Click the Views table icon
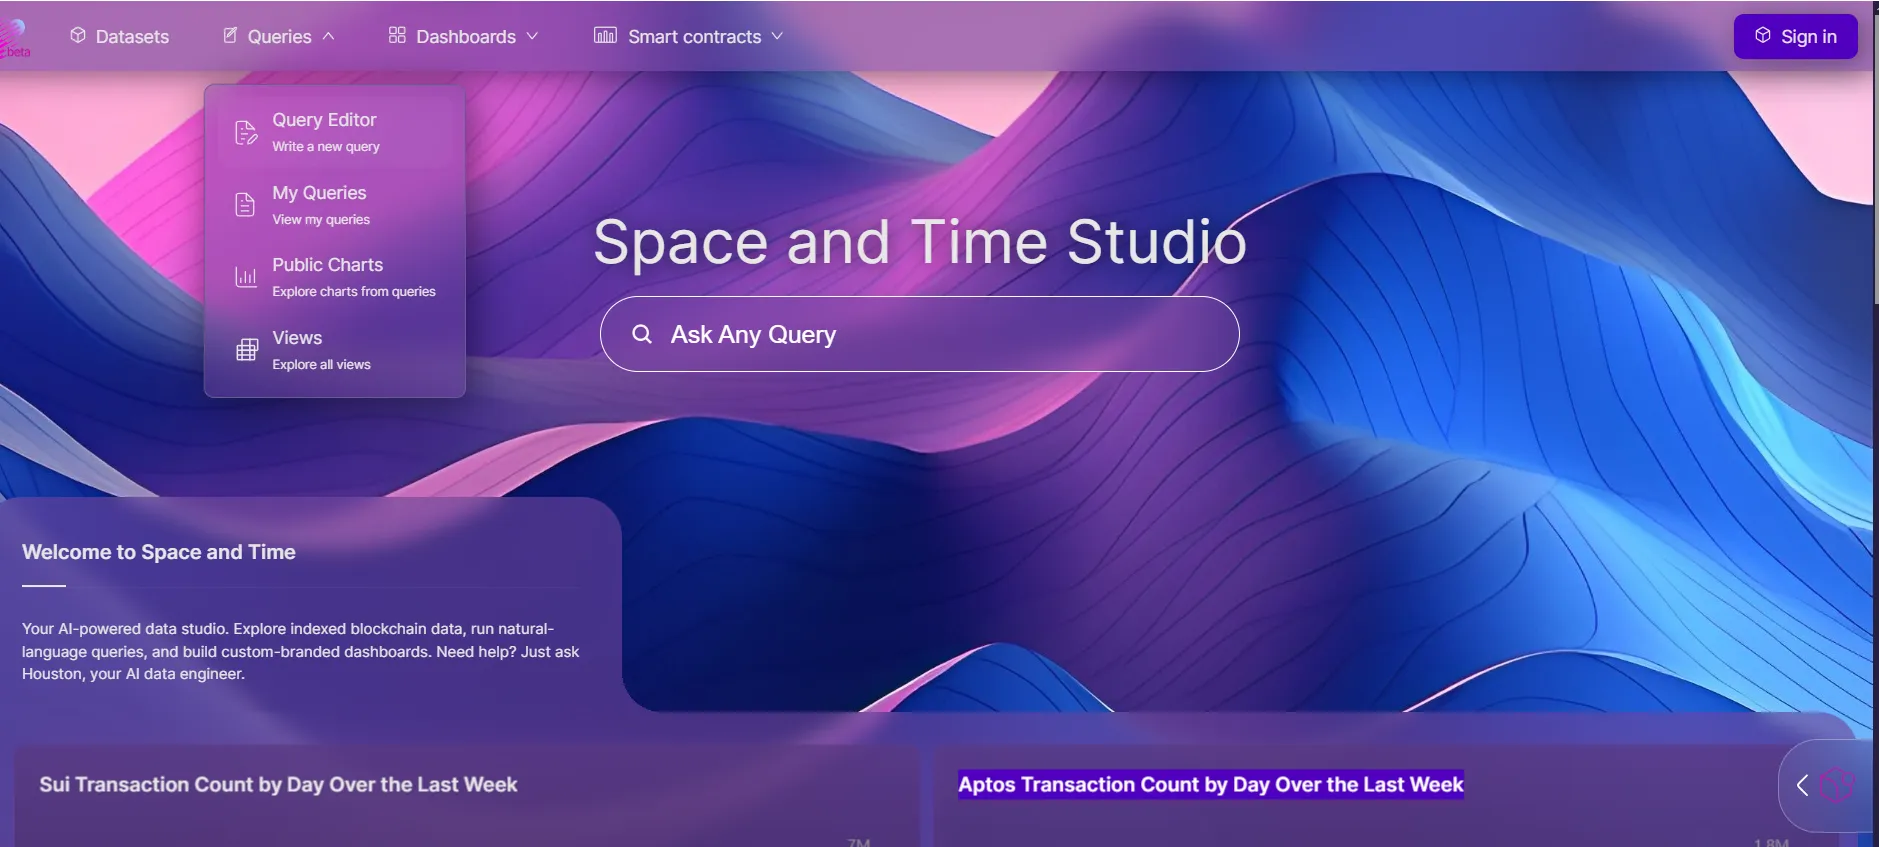This screenshot has width=1879, height=847. pos(246,350)
